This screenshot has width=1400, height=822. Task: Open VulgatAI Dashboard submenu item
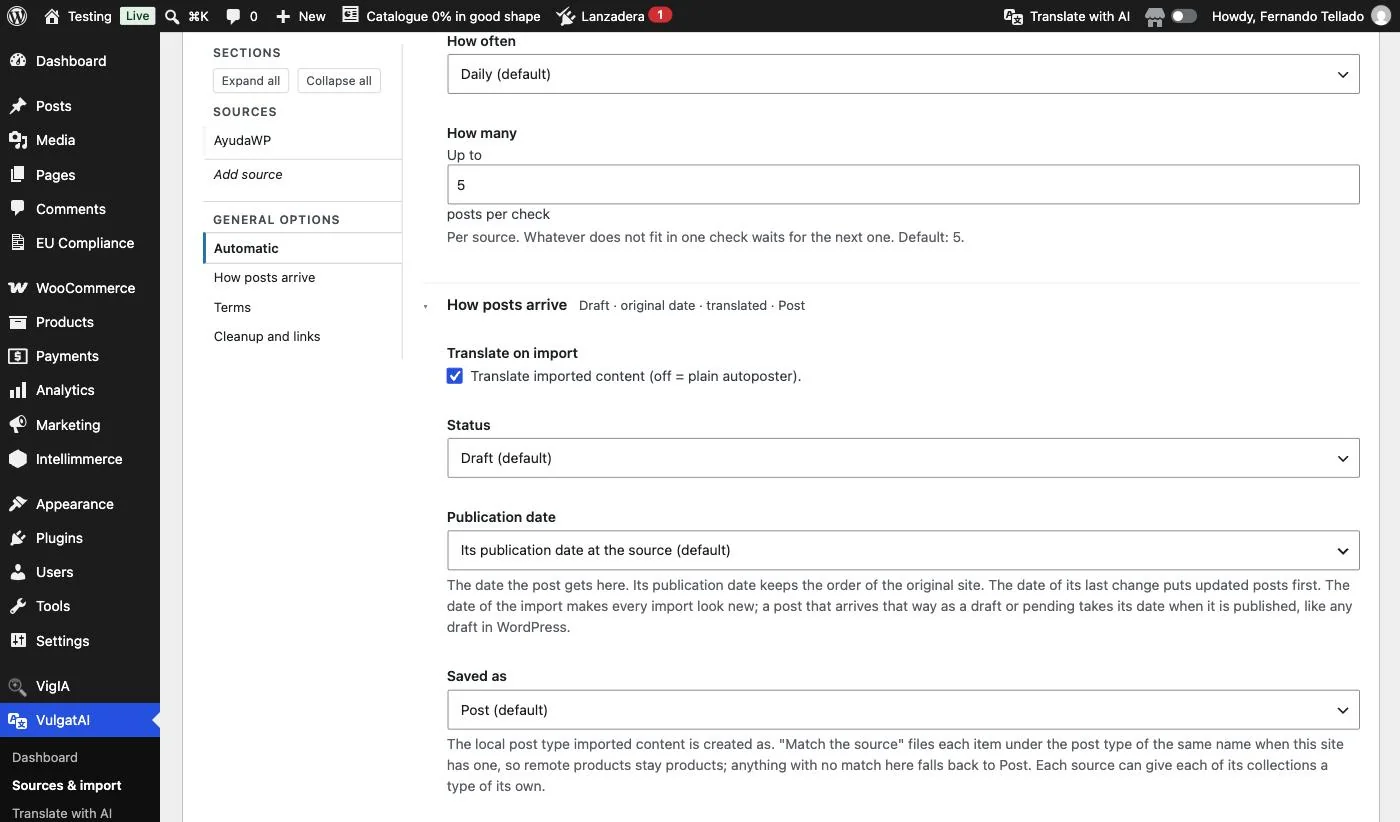45,757
